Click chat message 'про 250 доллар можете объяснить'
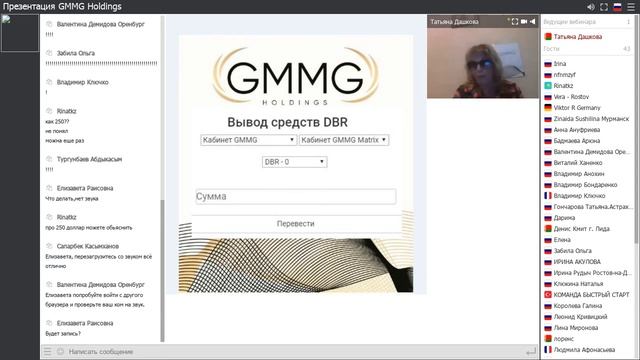The width and height of the screenshot is (640, 360). pos(89,228)
